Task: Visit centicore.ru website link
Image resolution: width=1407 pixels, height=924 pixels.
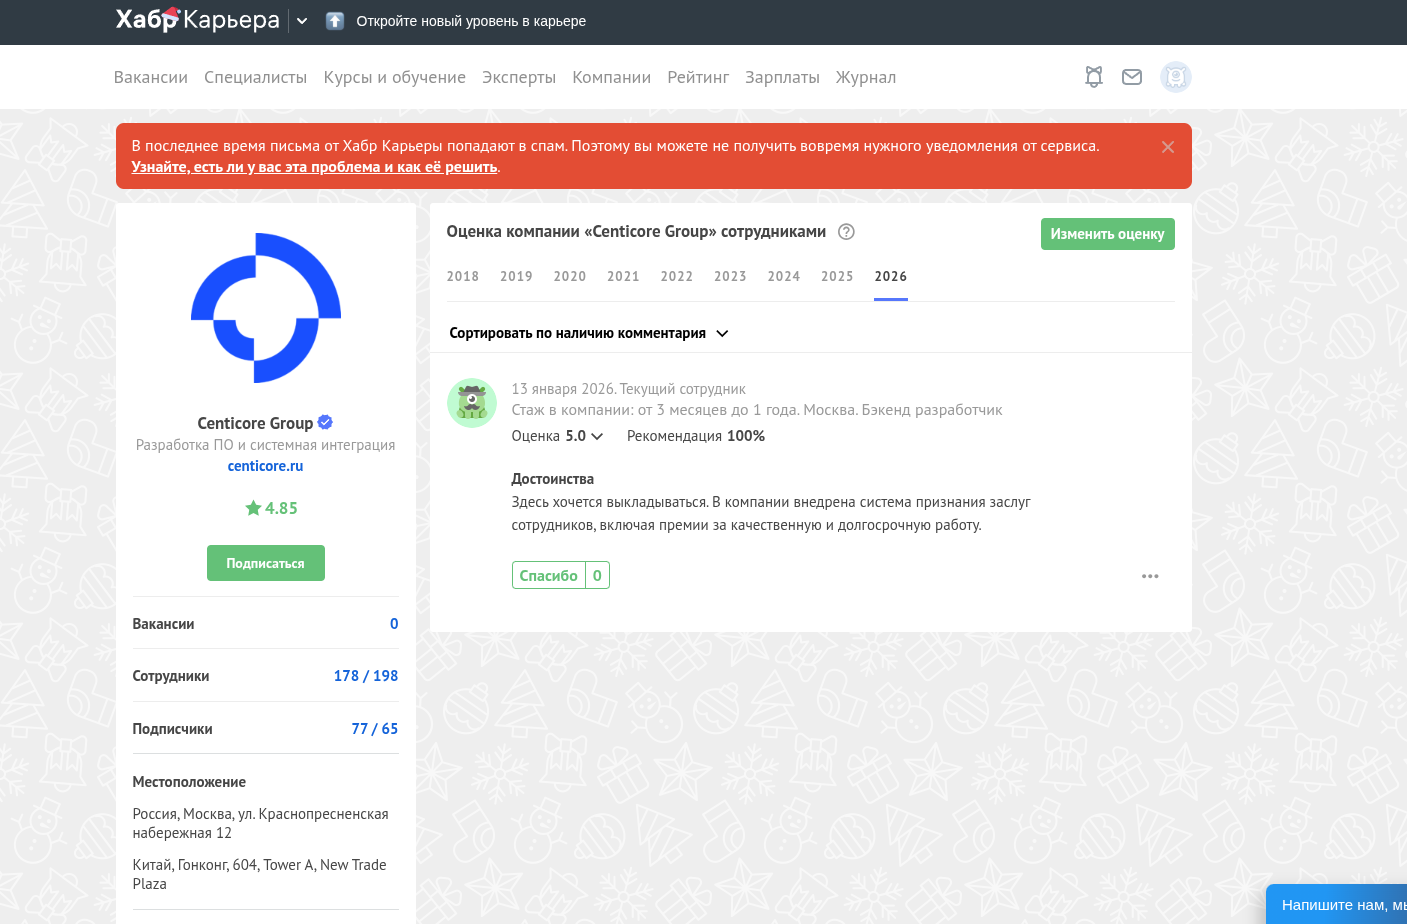Action: 265,466
